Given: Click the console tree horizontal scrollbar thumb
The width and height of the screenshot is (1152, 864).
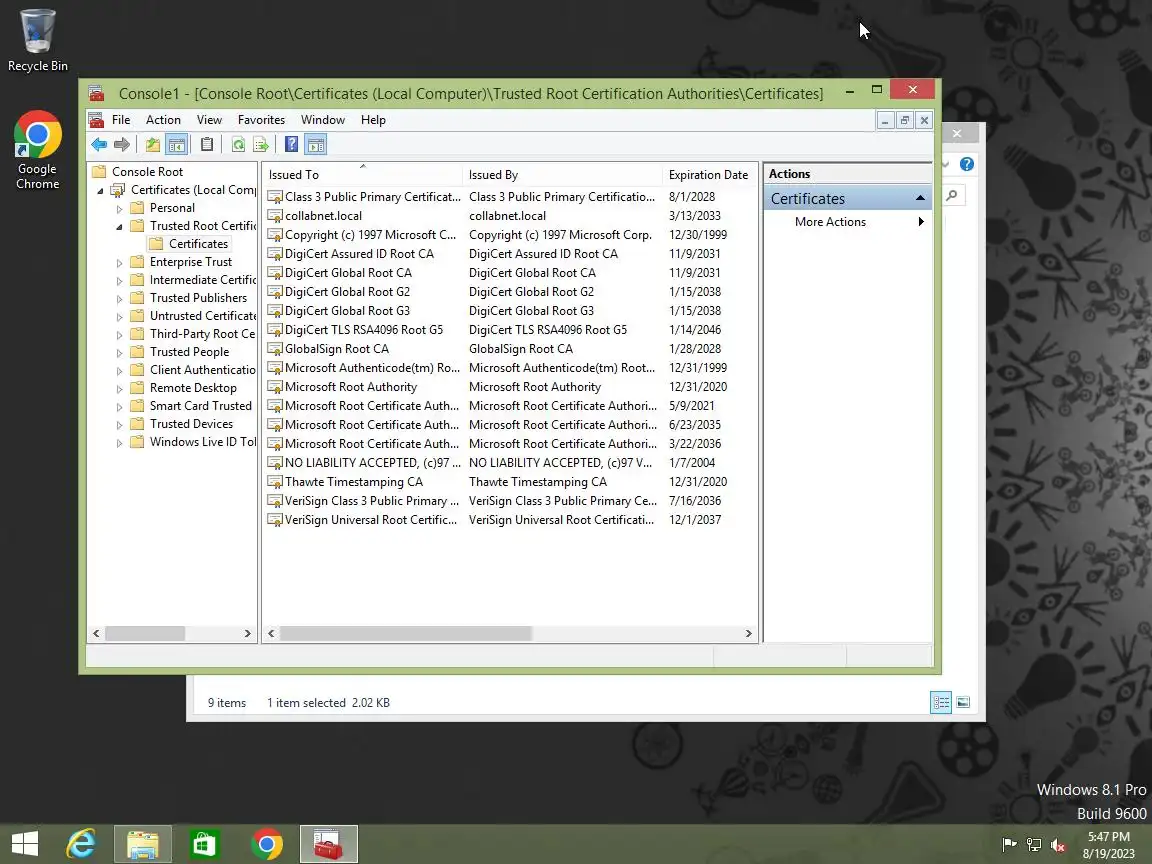Looking at the screenshot, I should (x=145, y=633).
